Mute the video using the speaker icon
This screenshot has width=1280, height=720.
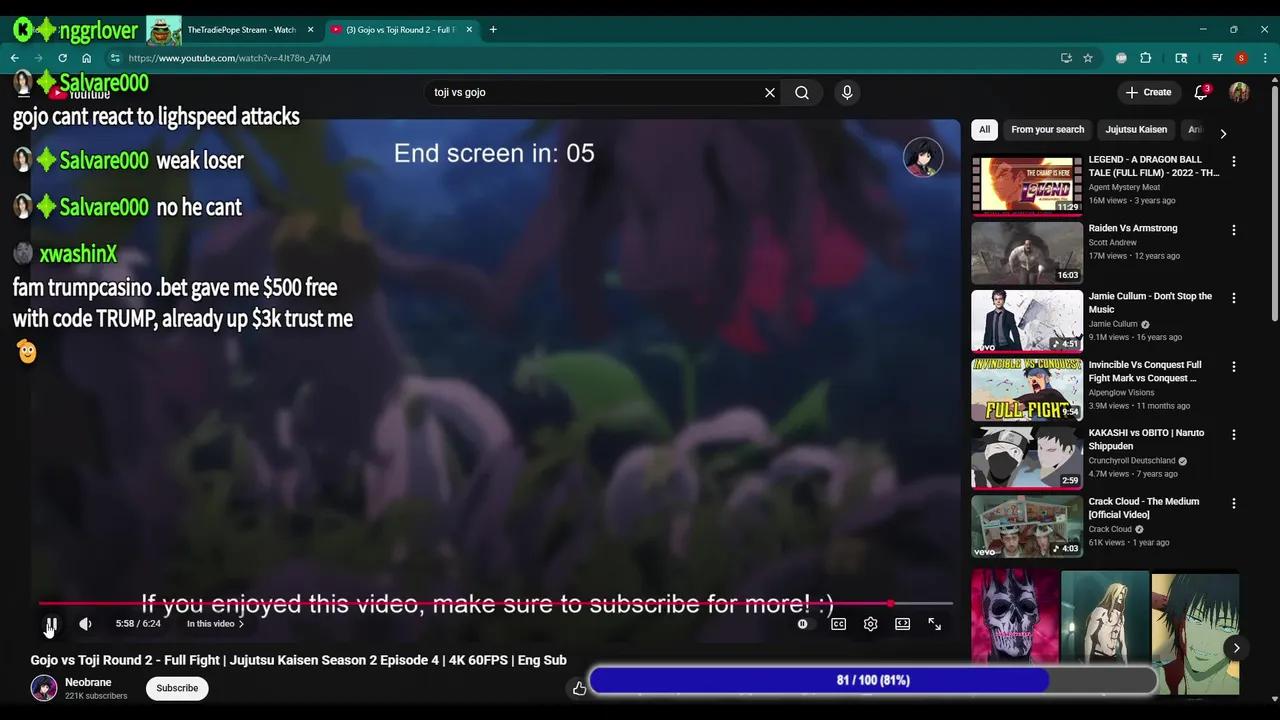86,624
